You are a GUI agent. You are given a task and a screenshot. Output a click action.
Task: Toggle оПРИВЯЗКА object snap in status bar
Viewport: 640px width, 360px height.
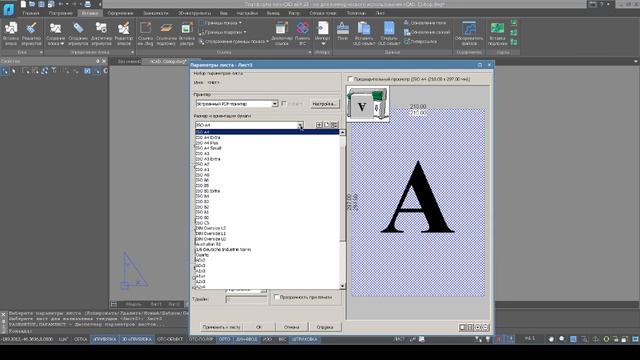pyautogui.click(x=104, y=339)
